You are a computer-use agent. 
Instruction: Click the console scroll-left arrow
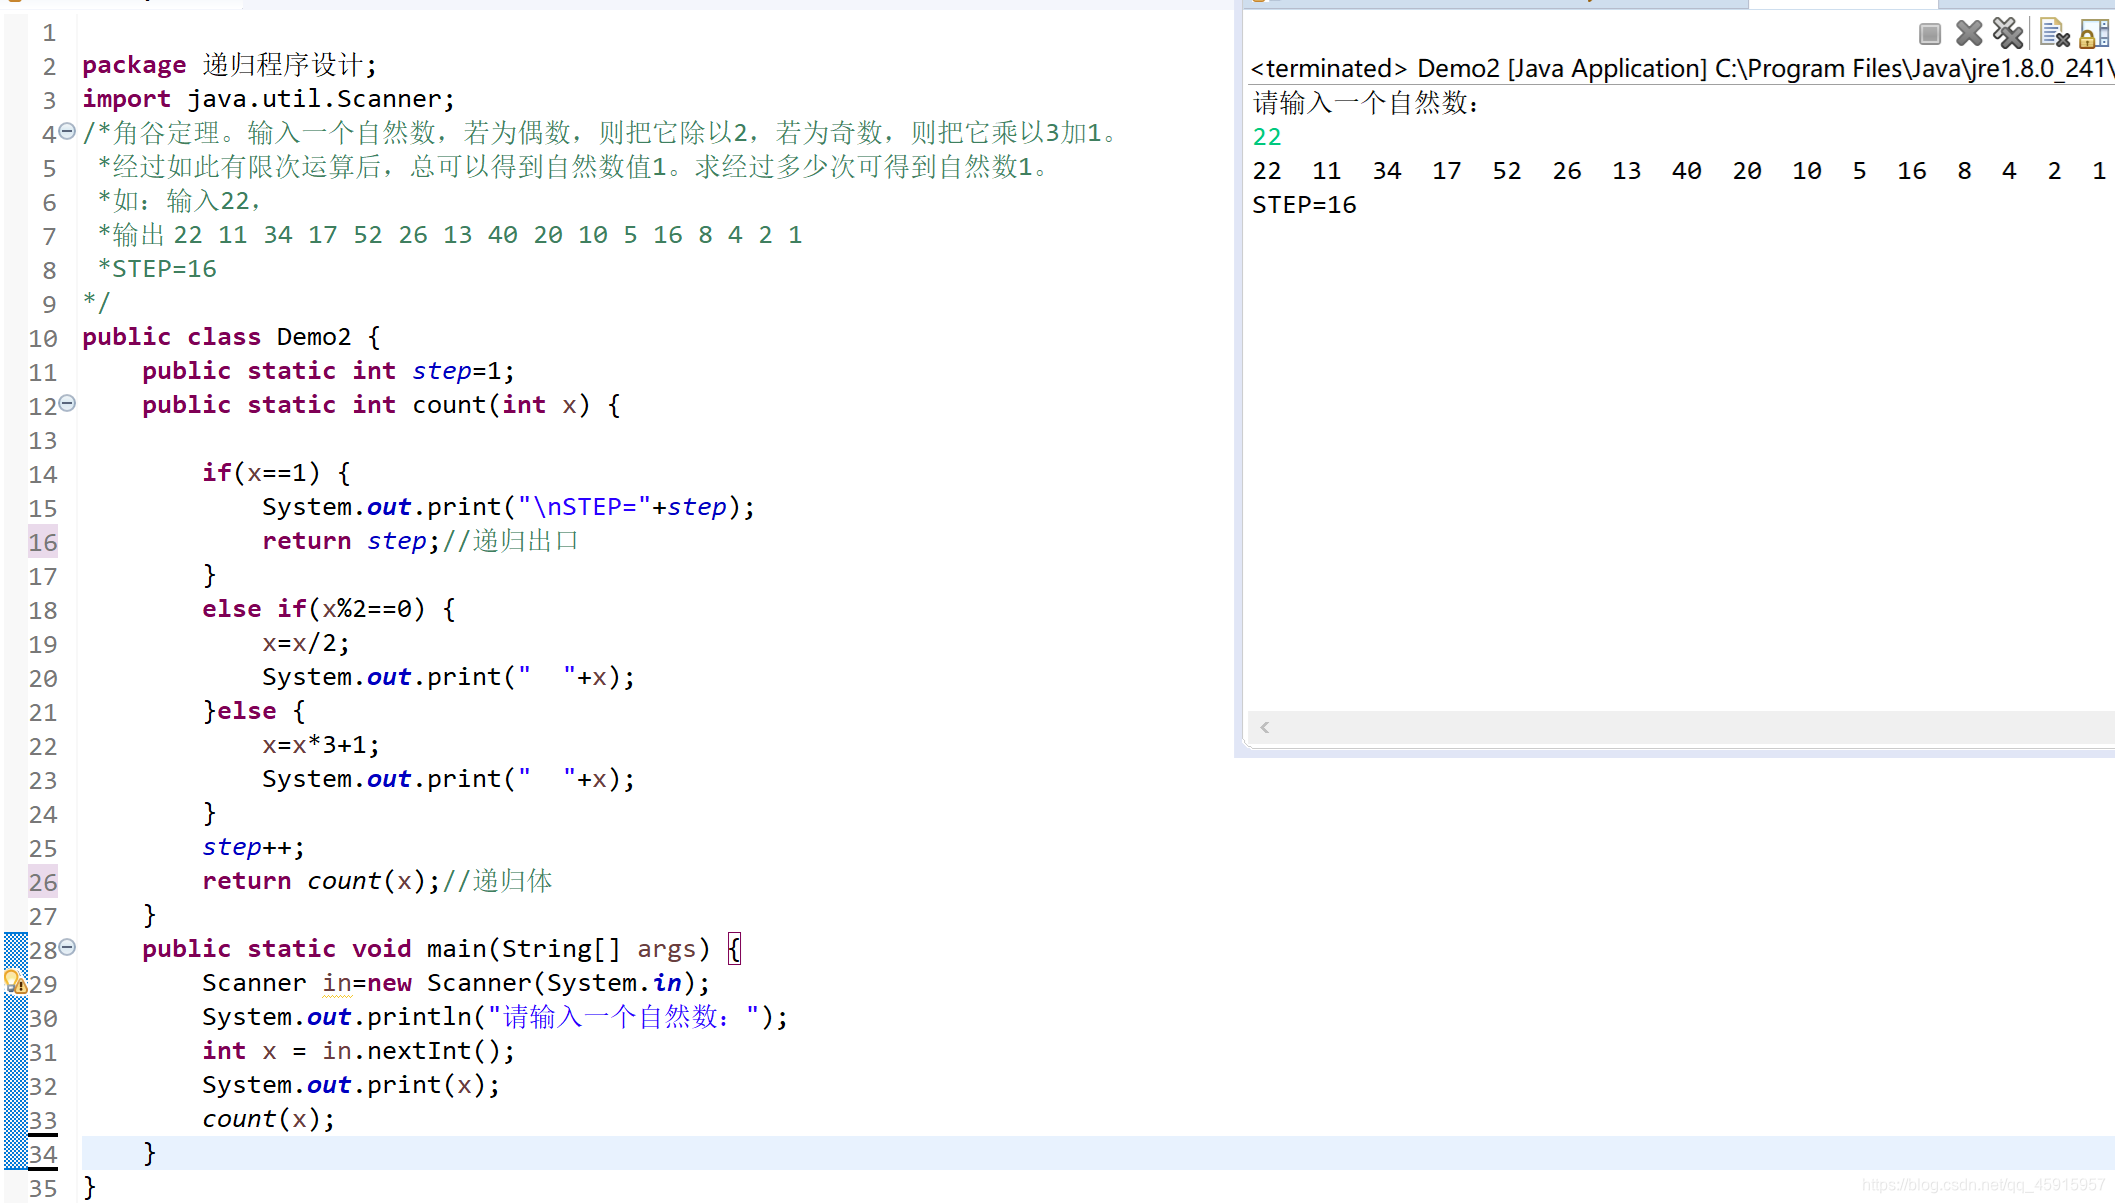[1265, 727]
